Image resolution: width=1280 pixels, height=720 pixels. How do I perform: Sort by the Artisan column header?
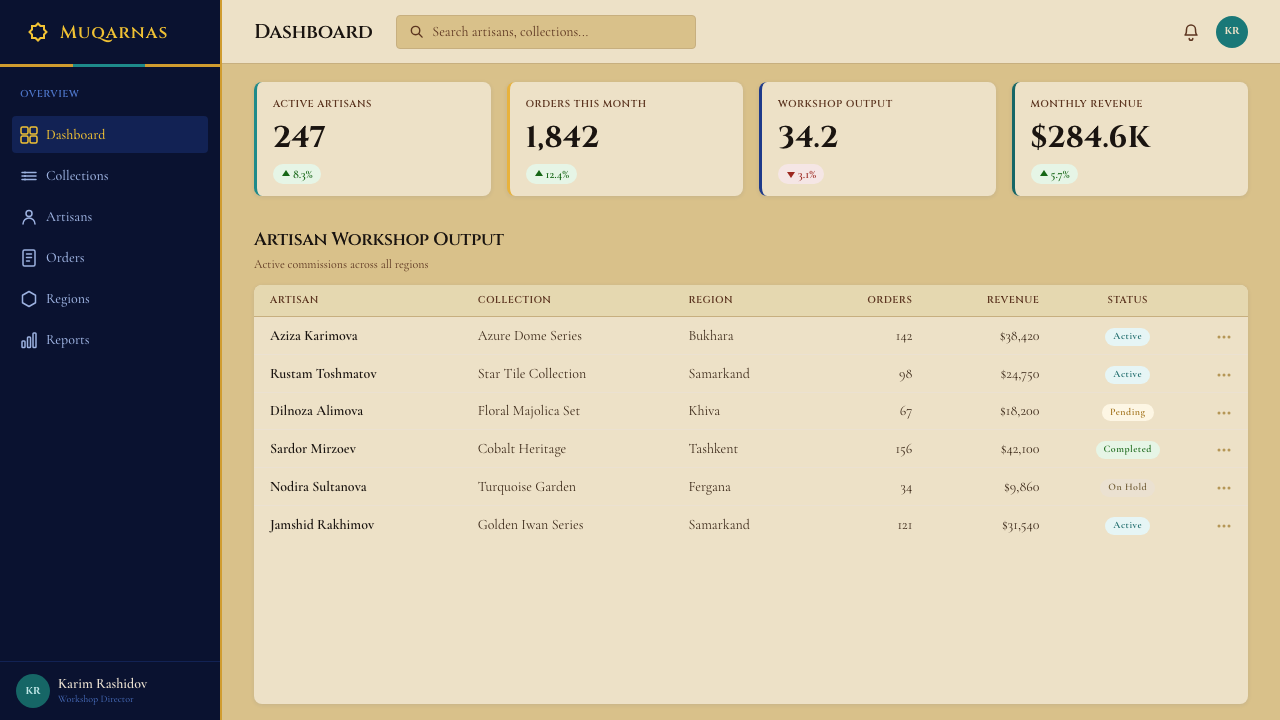coord(294,300)
